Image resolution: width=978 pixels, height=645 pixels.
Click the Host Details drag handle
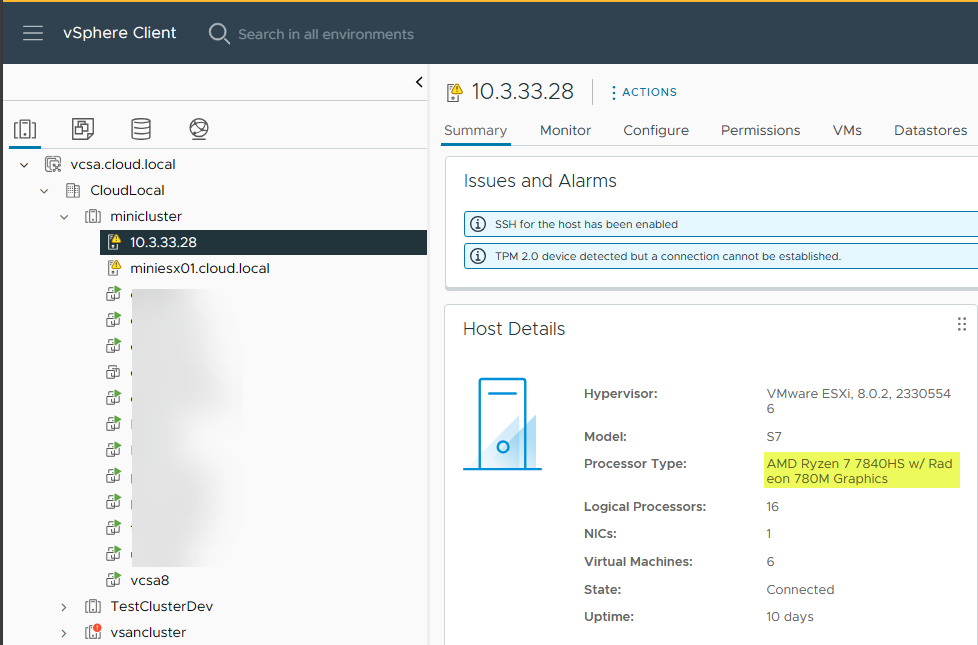962,324
